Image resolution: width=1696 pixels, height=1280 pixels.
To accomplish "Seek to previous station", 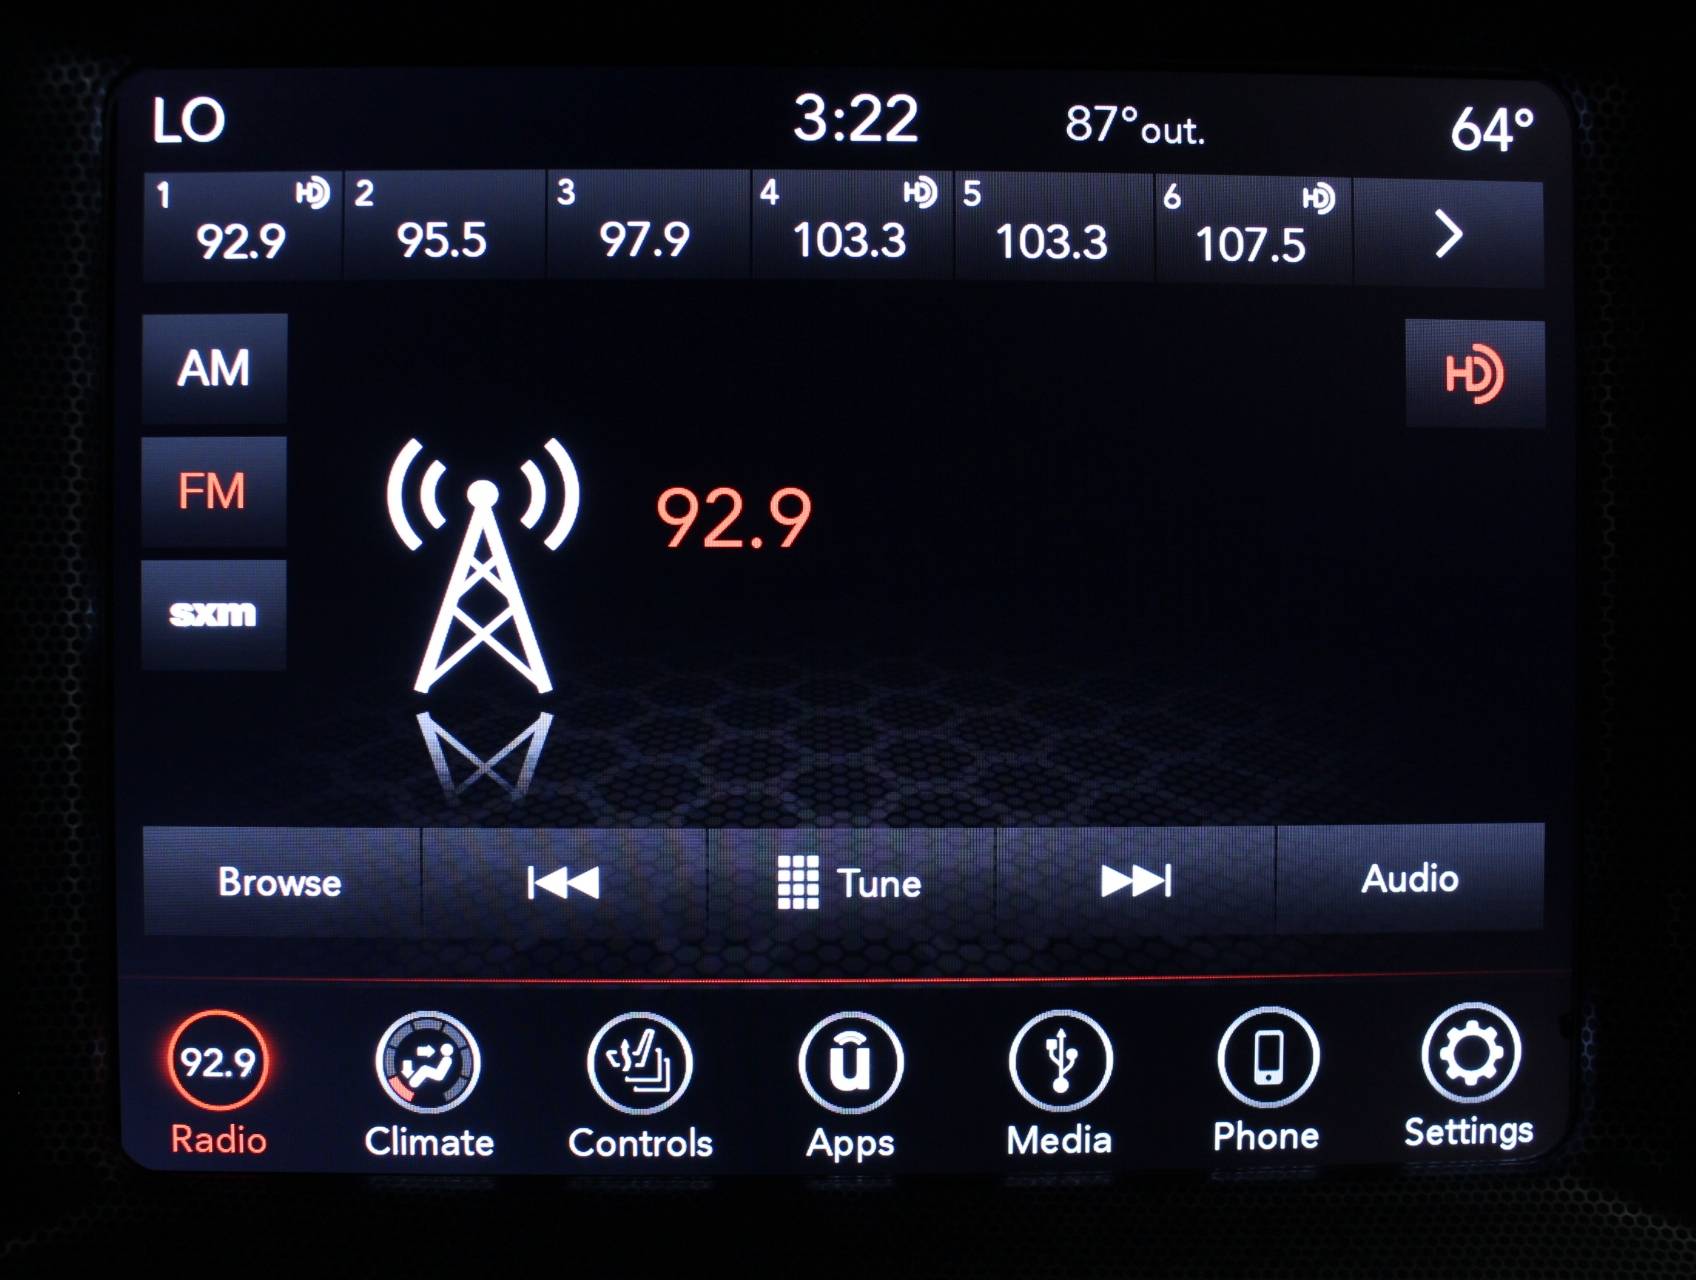I will 564,882.
